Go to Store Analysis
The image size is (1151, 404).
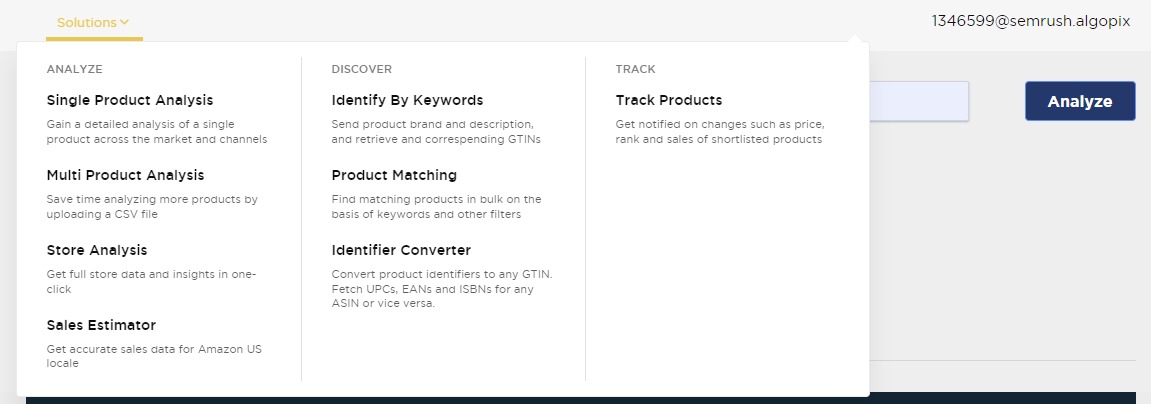coord(96,250)
